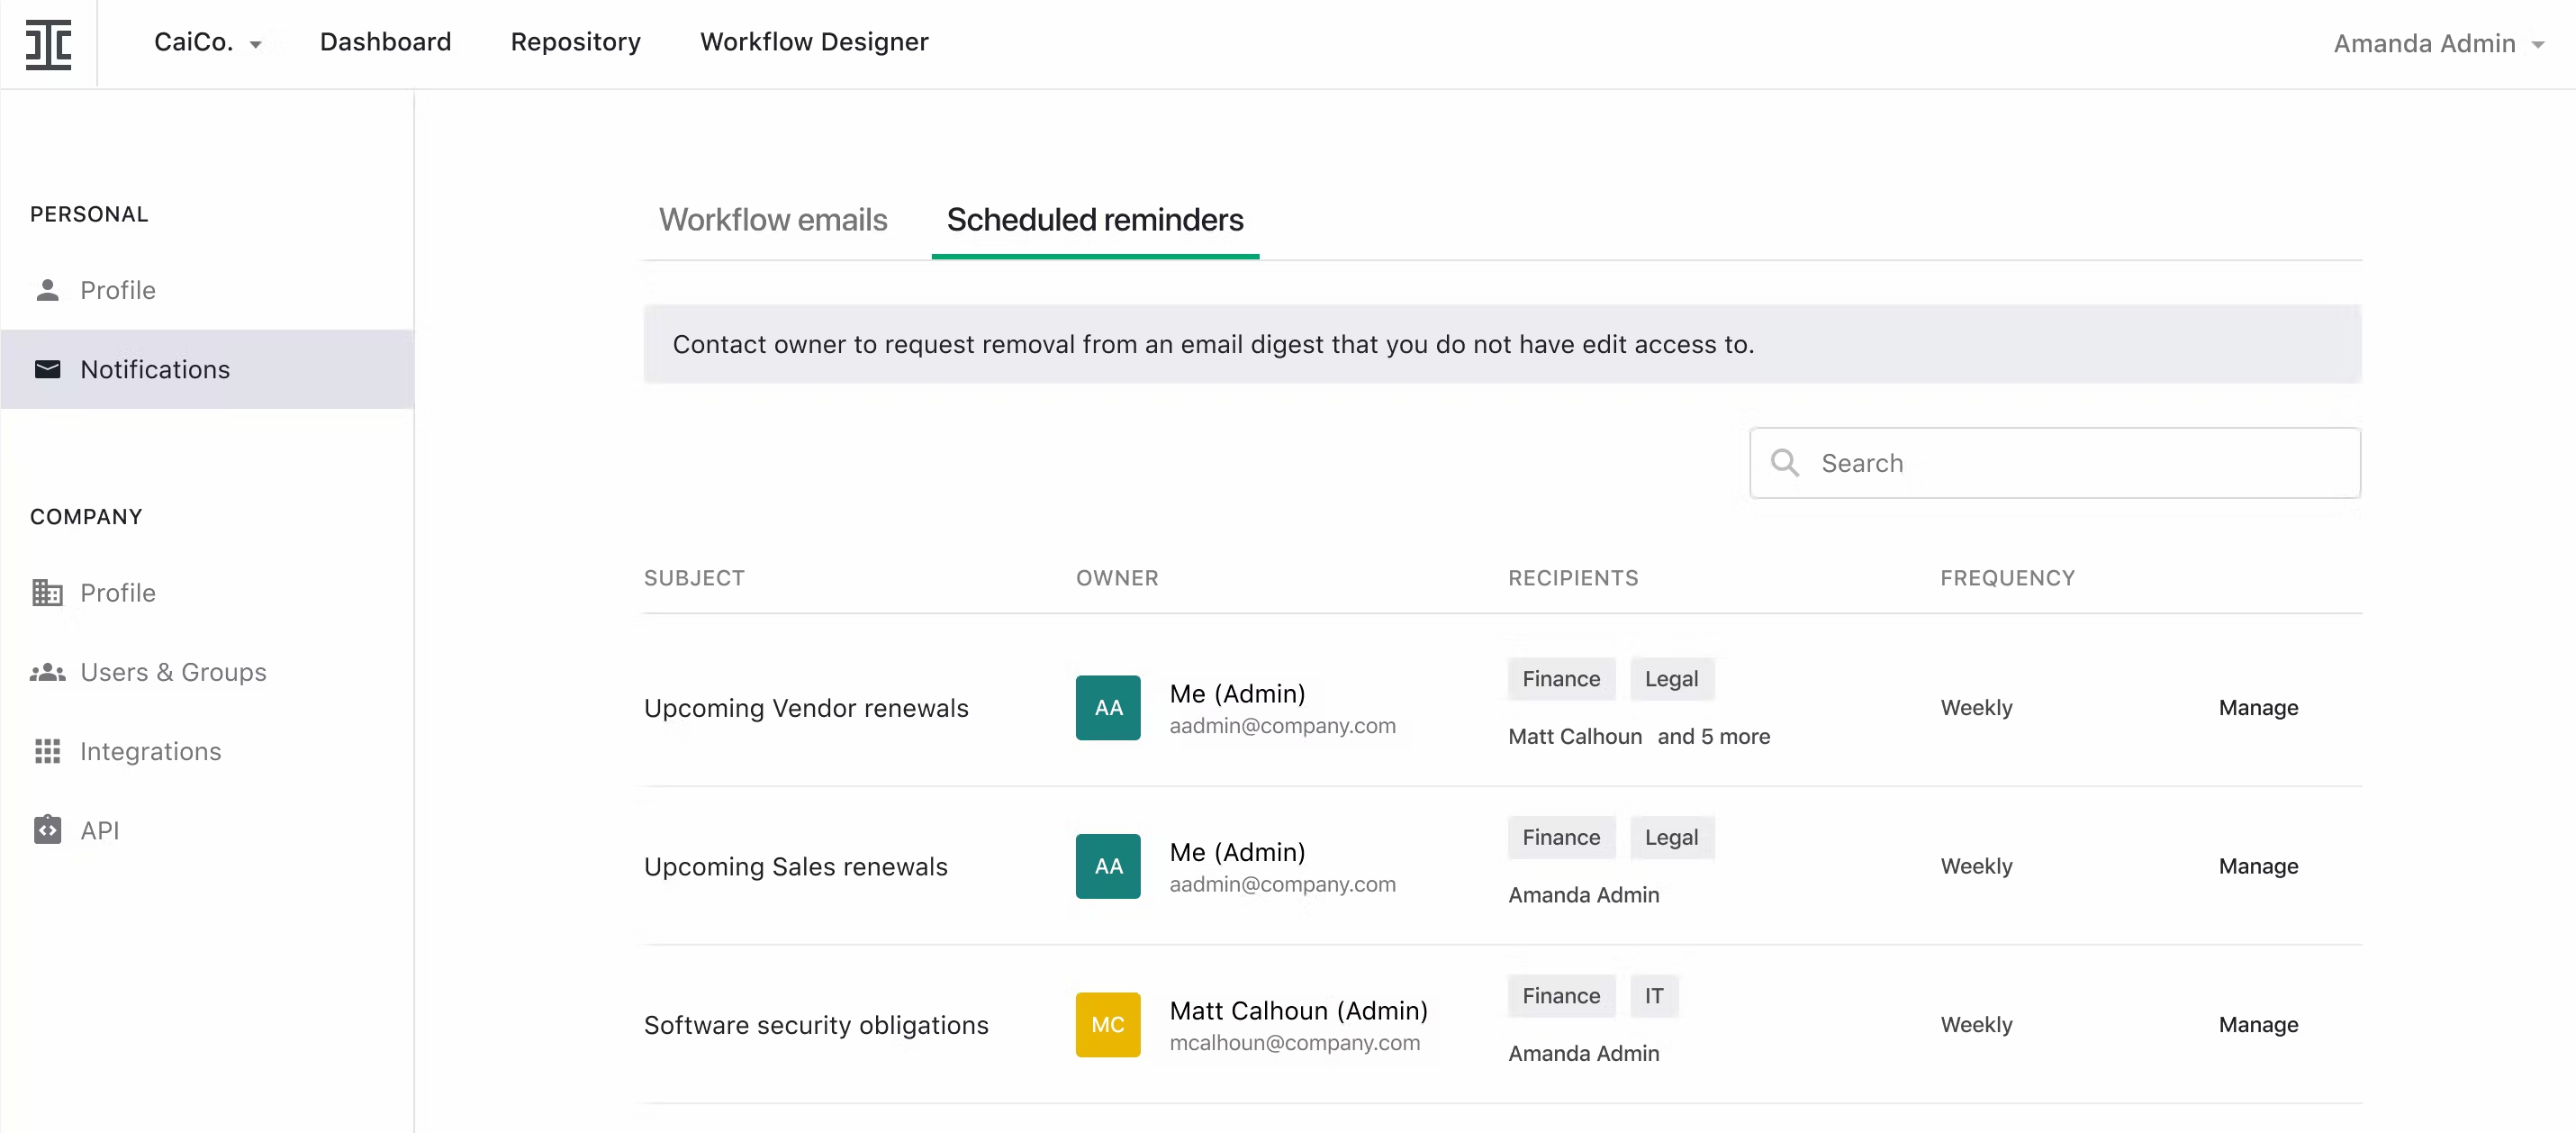Manage the Software security obligations reminder
The image size is (2576, 1133).
(2258, 1025)
